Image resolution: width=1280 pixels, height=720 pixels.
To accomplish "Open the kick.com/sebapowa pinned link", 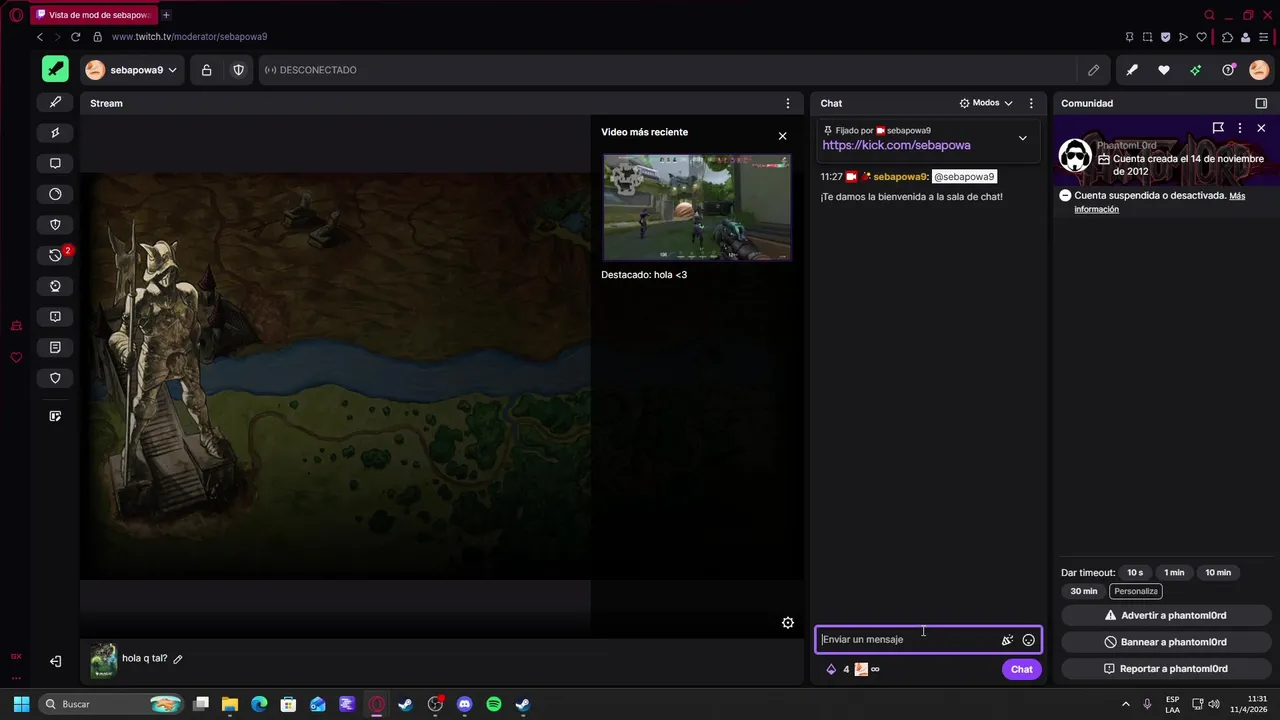I will coord(896,145).
